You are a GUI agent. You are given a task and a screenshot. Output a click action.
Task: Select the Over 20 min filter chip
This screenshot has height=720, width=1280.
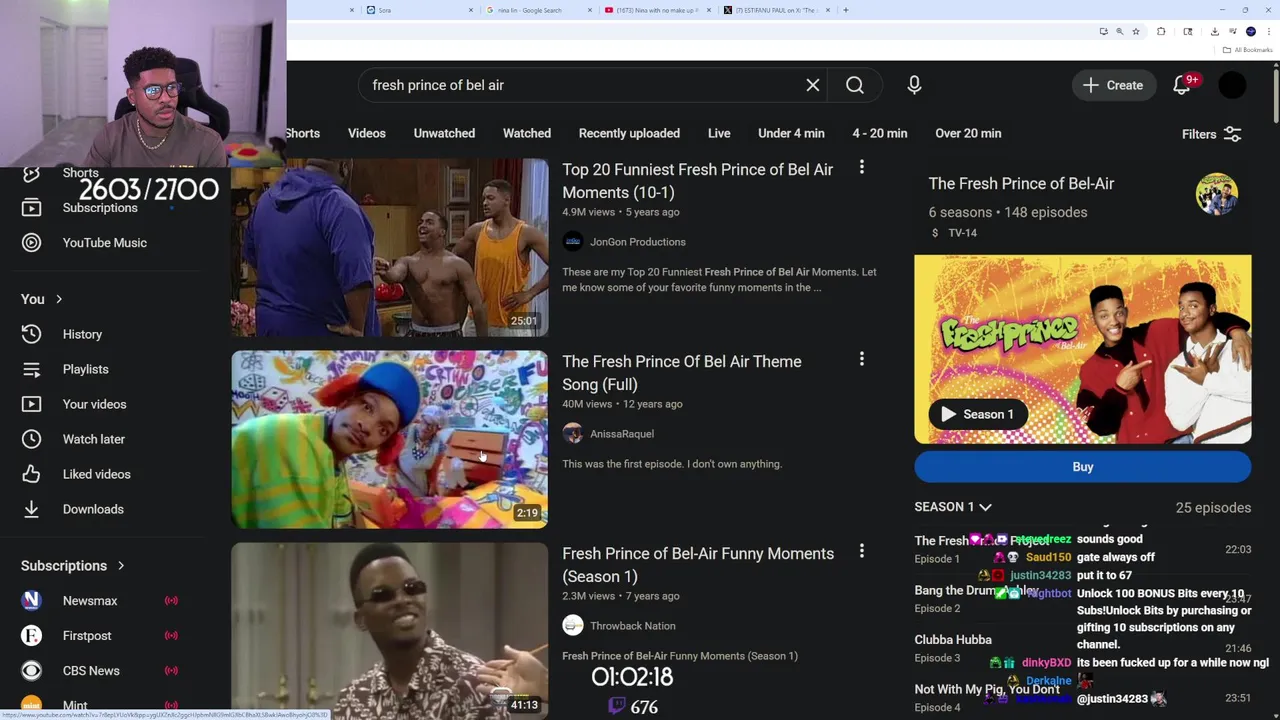tap(968, 133)
